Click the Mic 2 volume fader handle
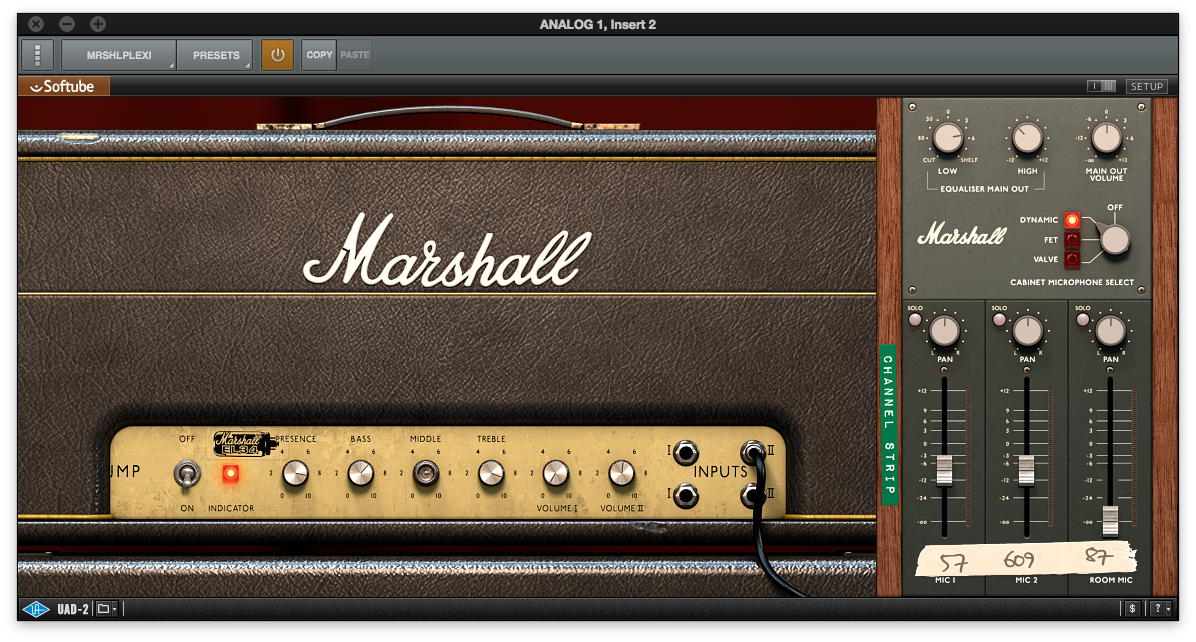 click(x=1026, y=468)
